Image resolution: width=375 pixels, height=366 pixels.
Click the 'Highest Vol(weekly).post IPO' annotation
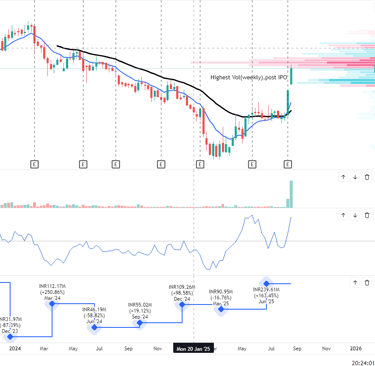249,77
